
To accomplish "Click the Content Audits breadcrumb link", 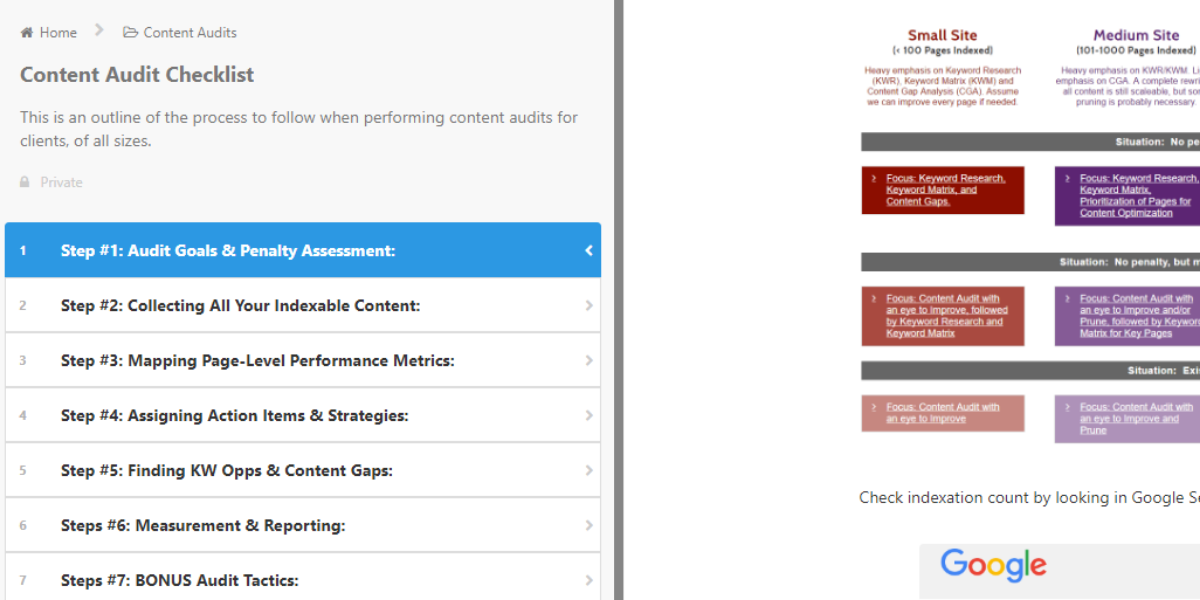I will click(190, 33).
